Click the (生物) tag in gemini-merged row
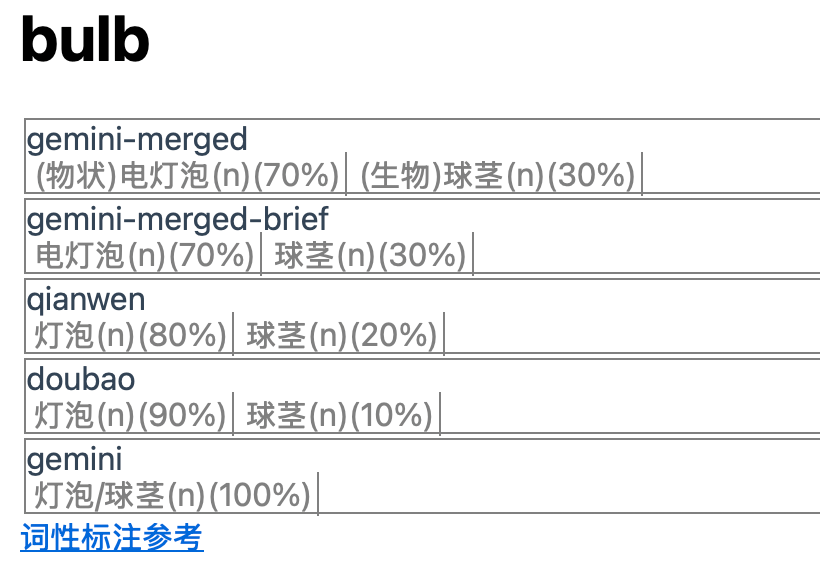Viewport: 820px width, 566px height. point(401,176)
